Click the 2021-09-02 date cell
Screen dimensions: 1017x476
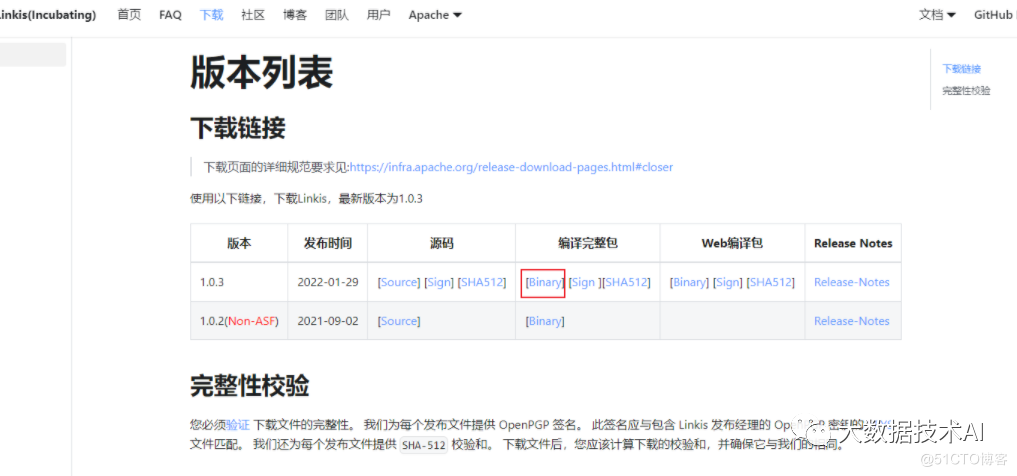(328, 321)
